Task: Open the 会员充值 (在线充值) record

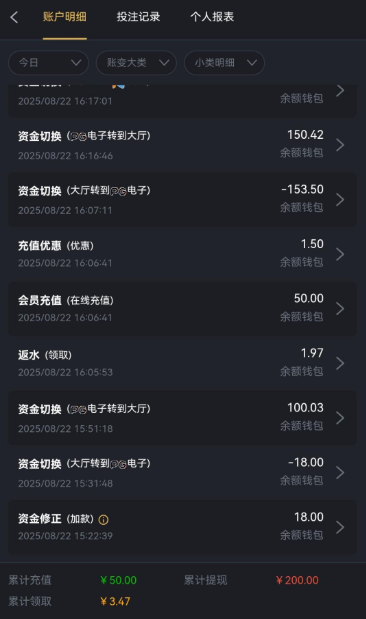Action: tap(182, 308)
